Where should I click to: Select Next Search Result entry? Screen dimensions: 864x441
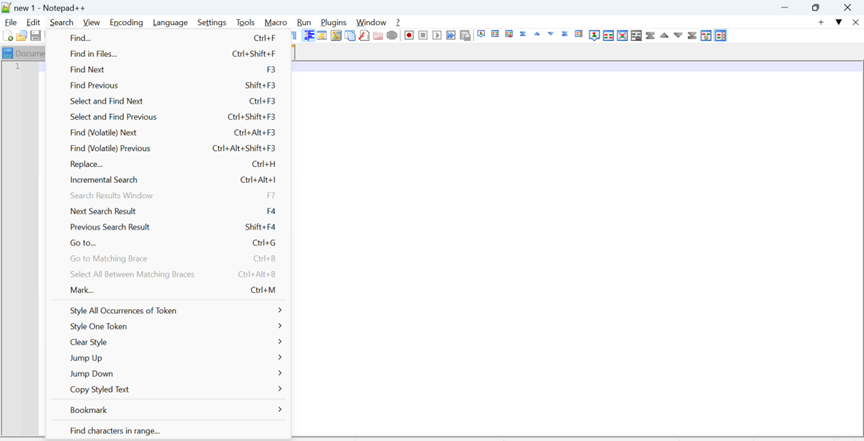169,211
